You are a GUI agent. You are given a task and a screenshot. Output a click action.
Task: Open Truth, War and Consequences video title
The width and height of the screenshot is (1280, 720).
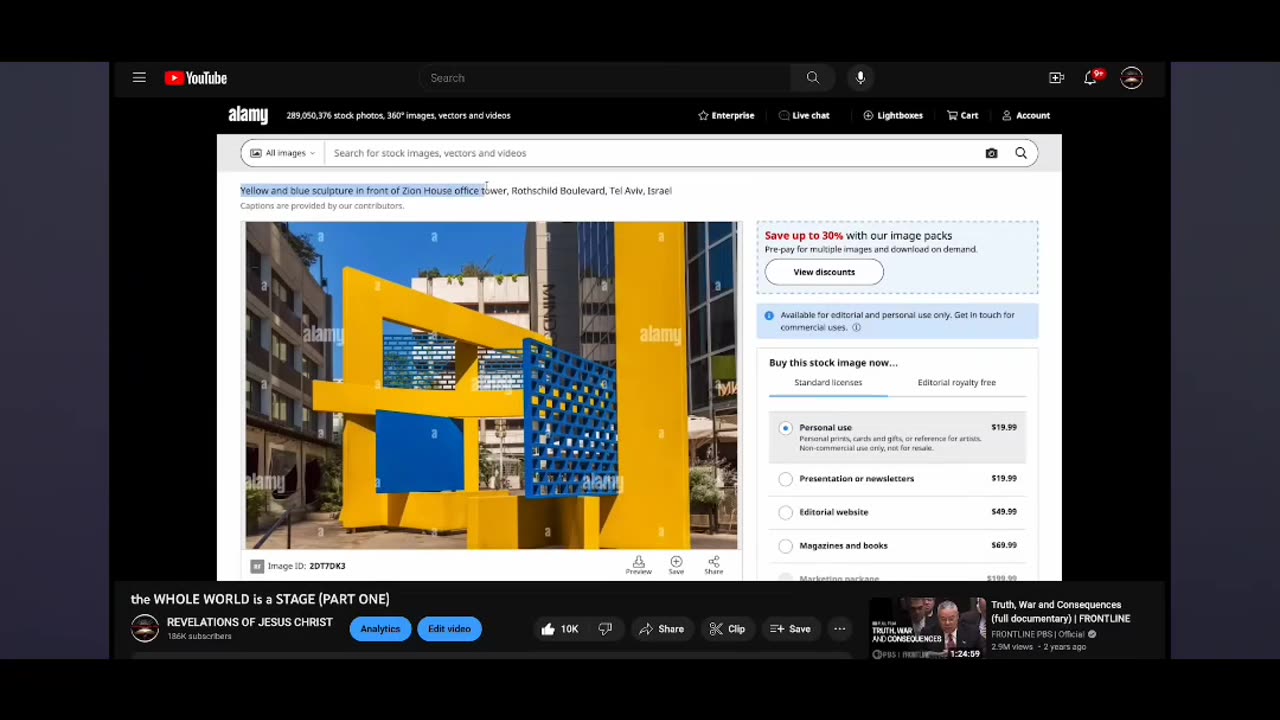(x=1060, y=612)
